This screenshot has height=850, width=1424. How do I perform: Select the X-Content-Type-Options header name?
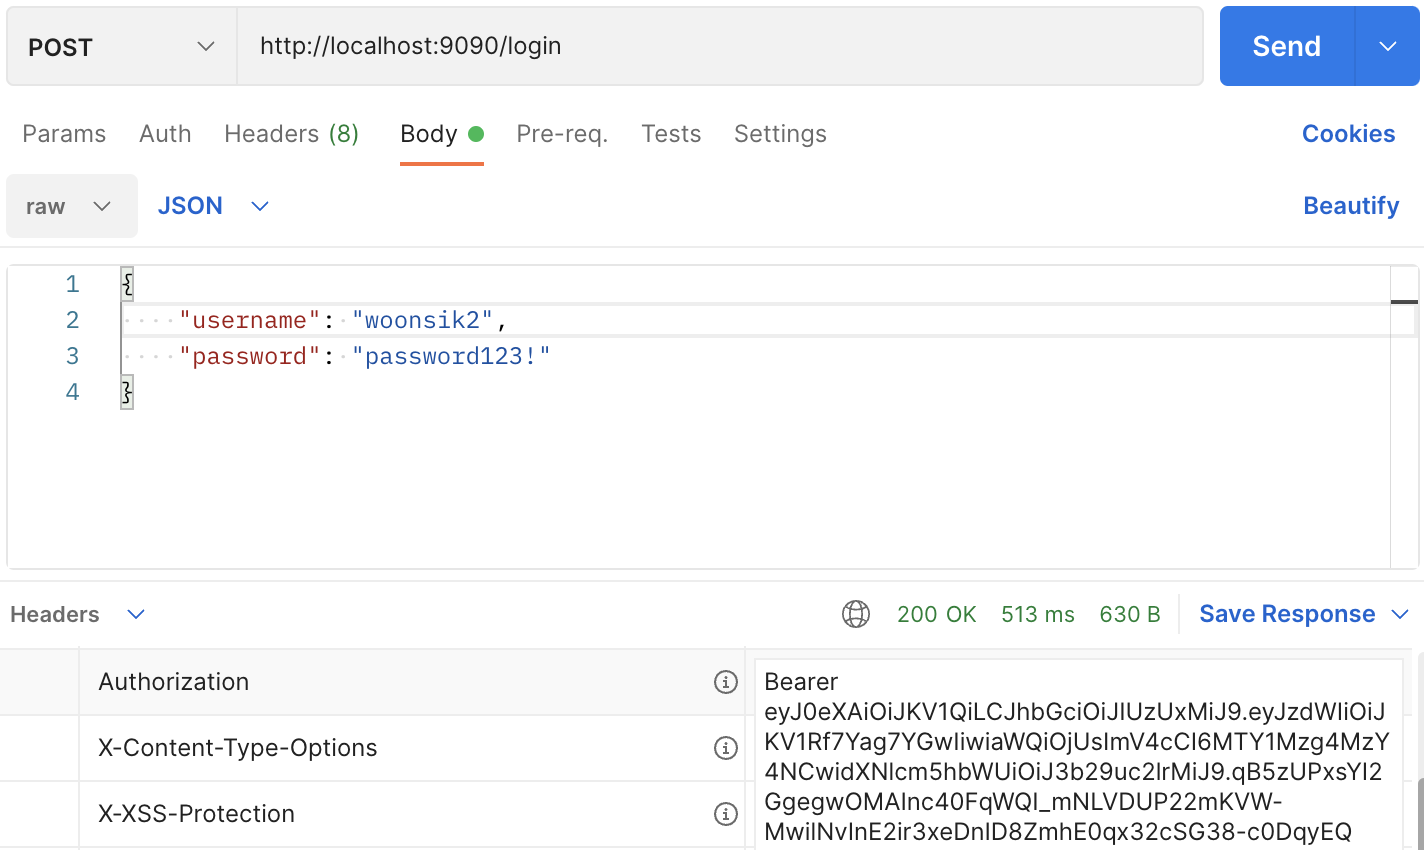[238, 748]
